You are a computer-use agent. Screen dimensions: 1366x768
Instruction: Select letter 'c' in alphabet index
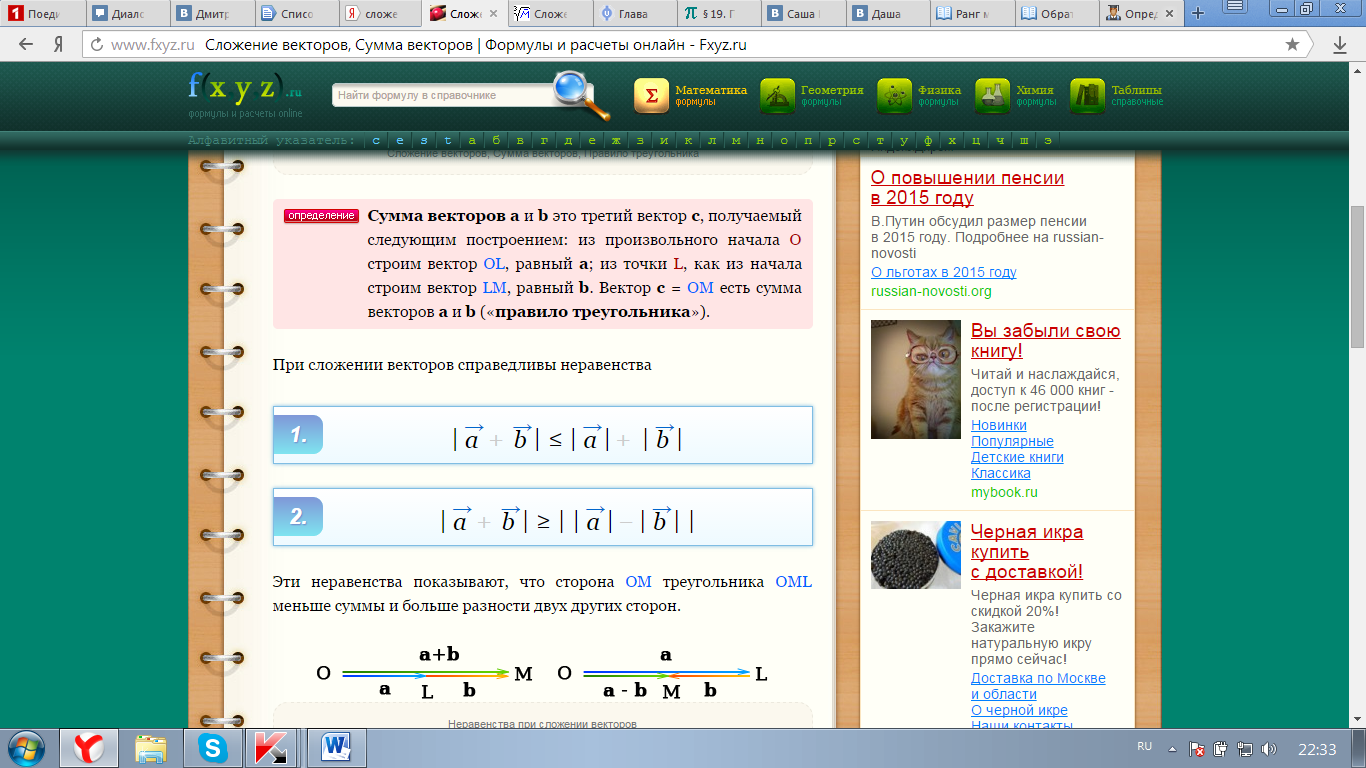click(x=374, y=140)
